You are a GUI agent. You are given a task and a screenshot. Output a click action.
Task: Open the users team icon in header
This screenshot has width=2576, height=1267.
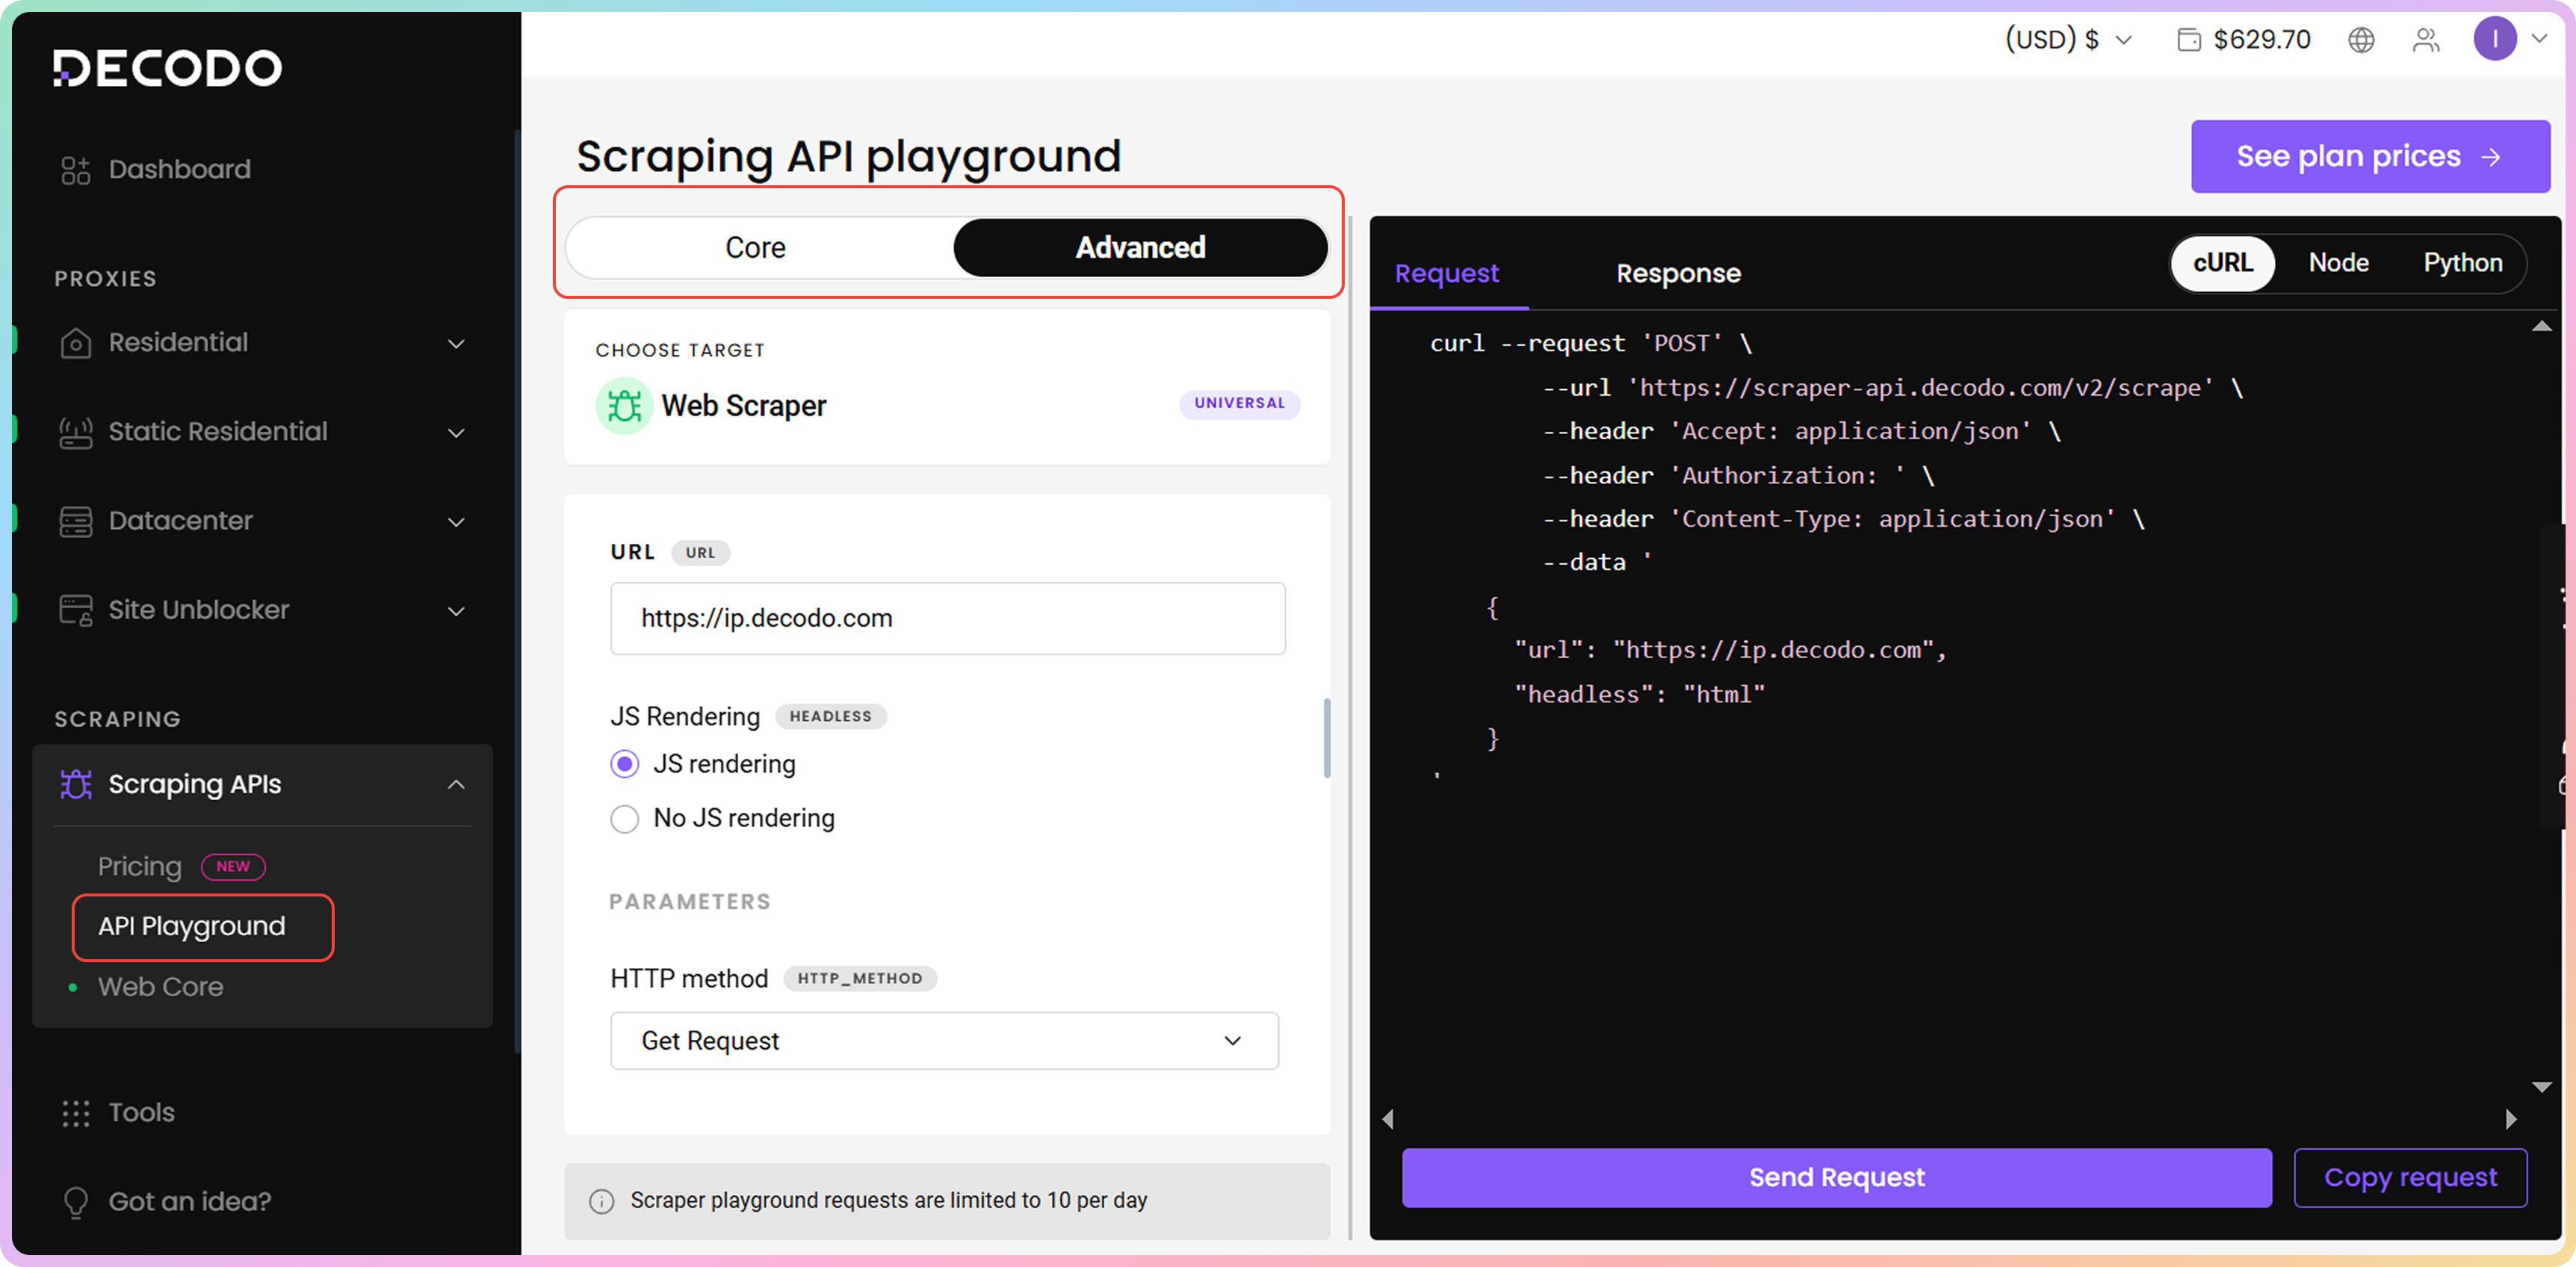tap(2426, 40)
